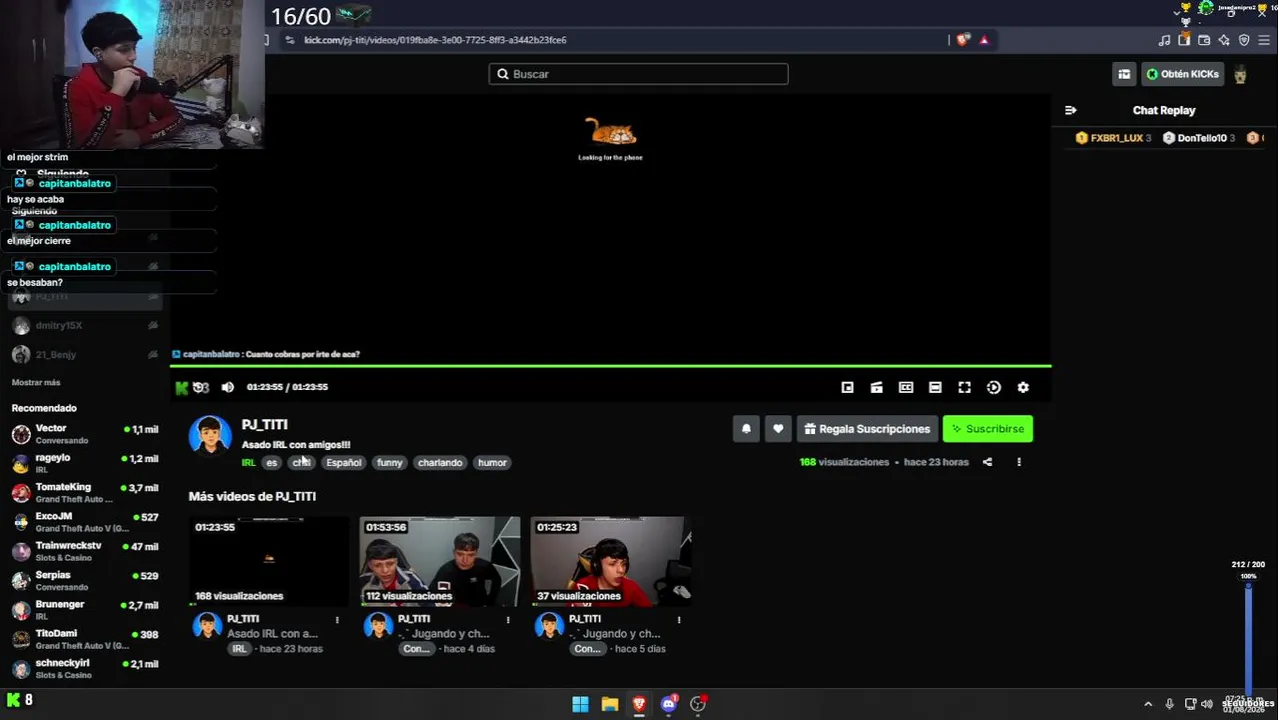Open schneckyirl in the Recomendado list
1278x720 pixels.
(x=85, y=669)
